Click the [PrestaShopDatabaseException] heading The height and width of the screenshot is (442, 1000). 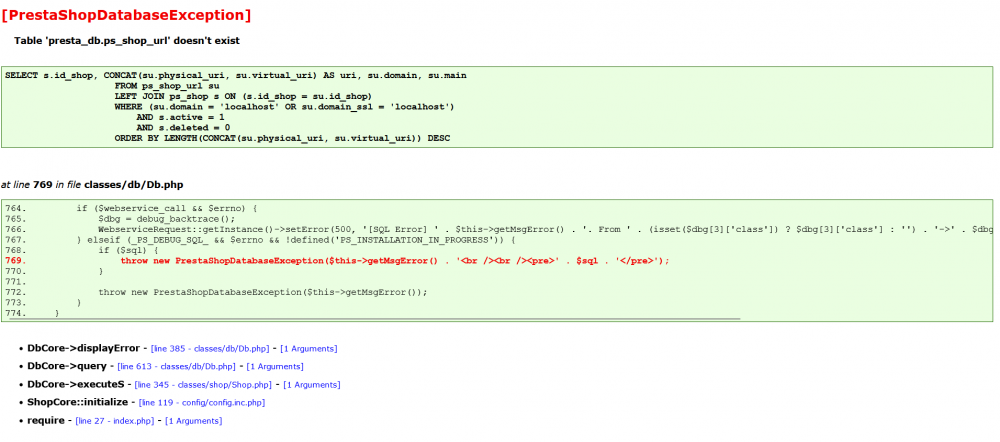coord(126,15)
